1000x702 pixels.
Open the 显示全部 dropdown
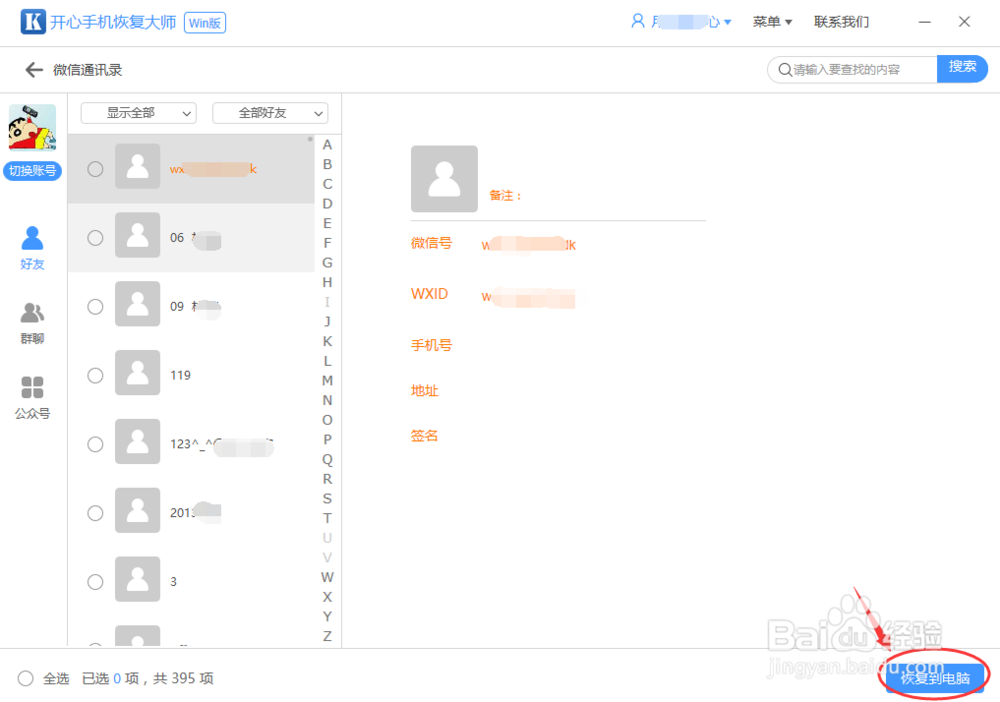(138, 113)
